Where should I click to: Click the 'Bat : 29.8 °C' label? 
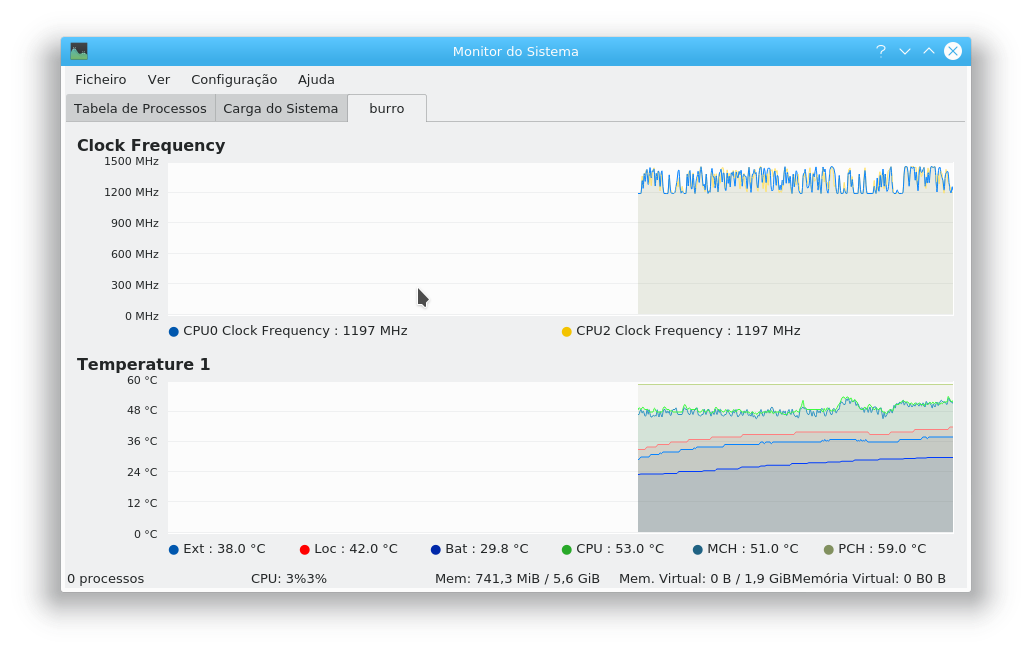(x=487, y=549)
